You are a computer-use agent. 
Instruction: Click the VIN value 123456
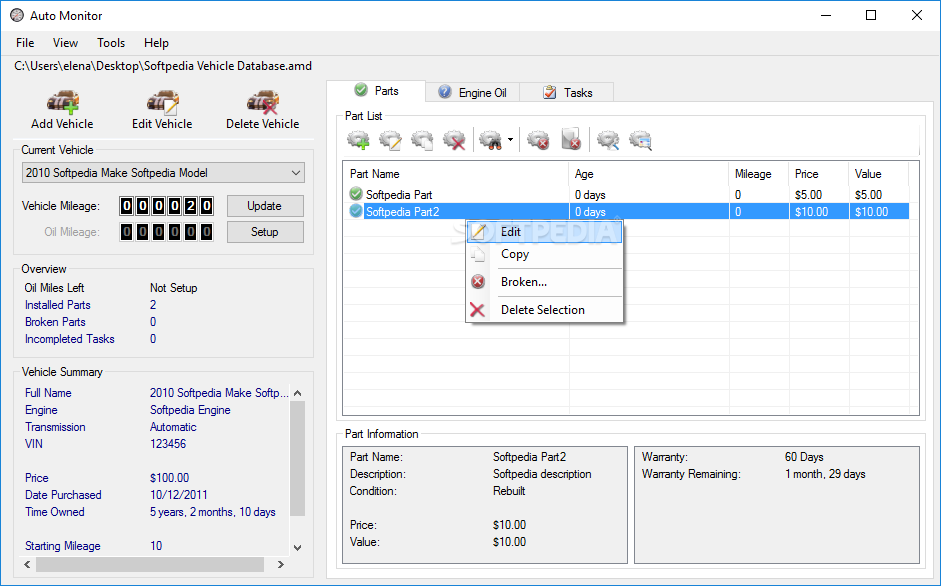(168, 444)
